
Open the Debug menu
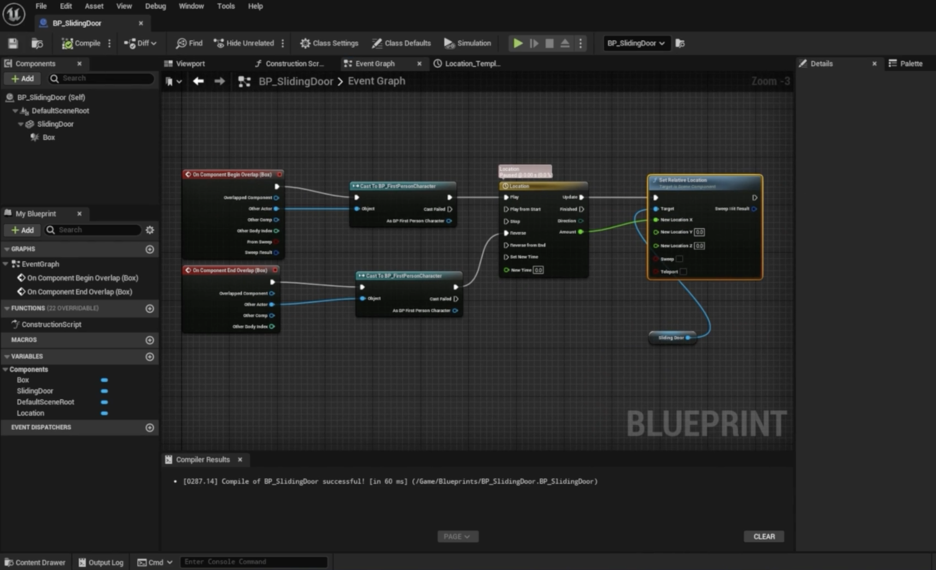(155, 6)
